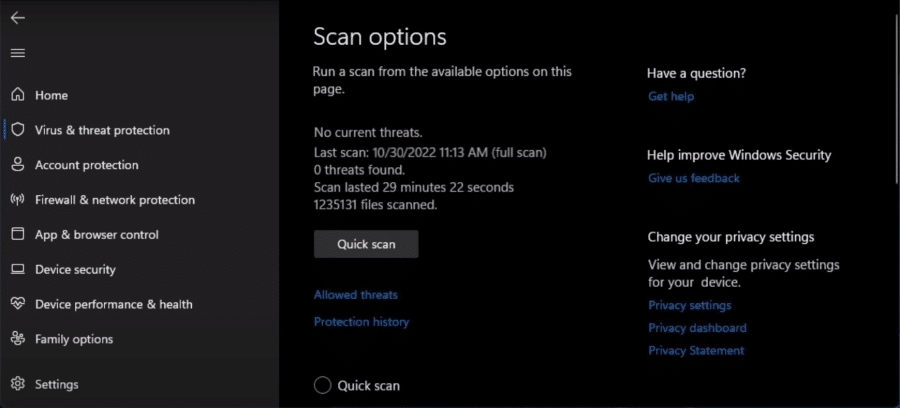The image size is (900, 408).
Task: Click the back arrow icon
Action: 18,18
